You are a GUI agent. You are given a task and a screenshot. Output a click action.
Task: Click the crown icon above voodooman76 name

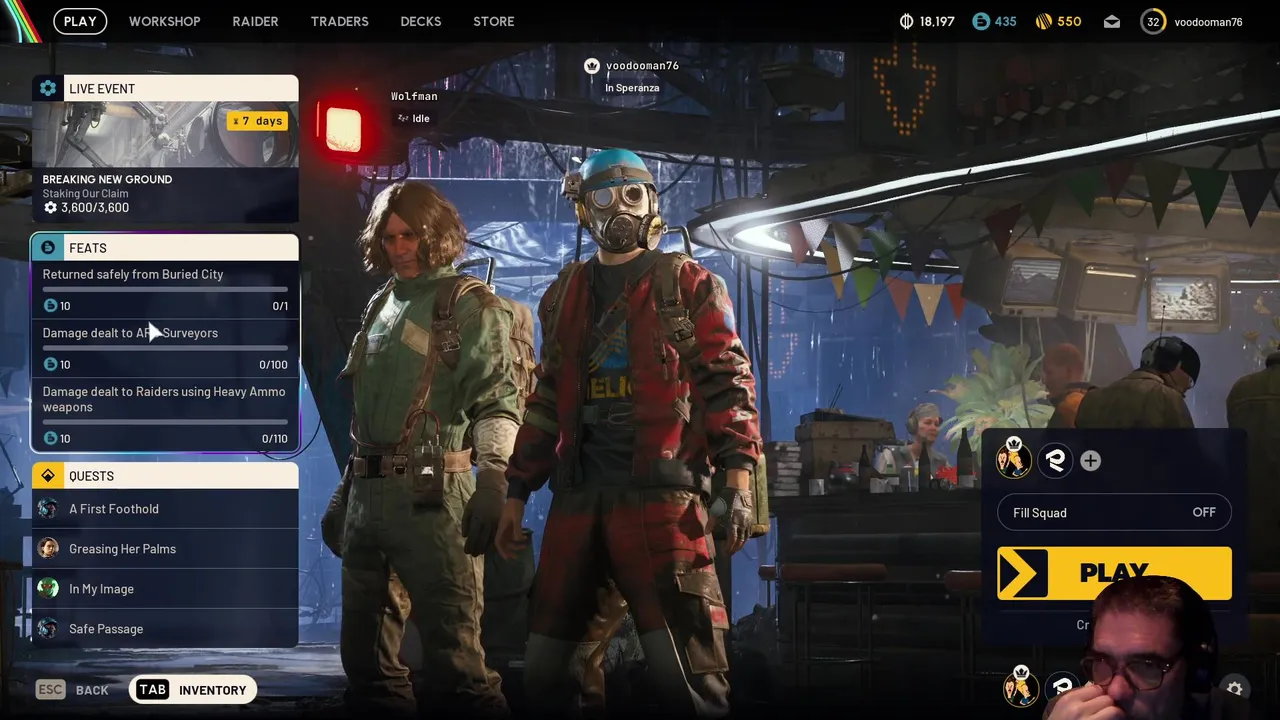592,66
